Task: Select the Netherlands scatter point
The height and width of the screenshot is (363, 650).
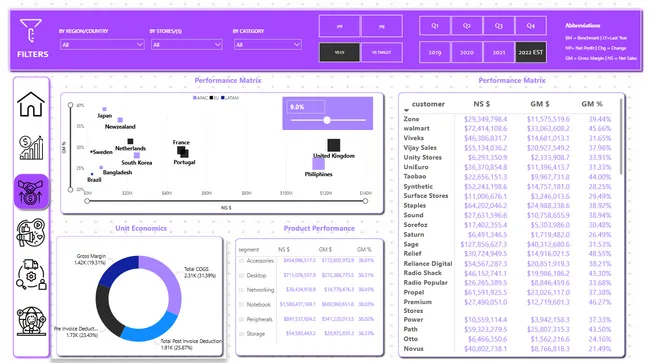Action: click(x=130, y=141)
